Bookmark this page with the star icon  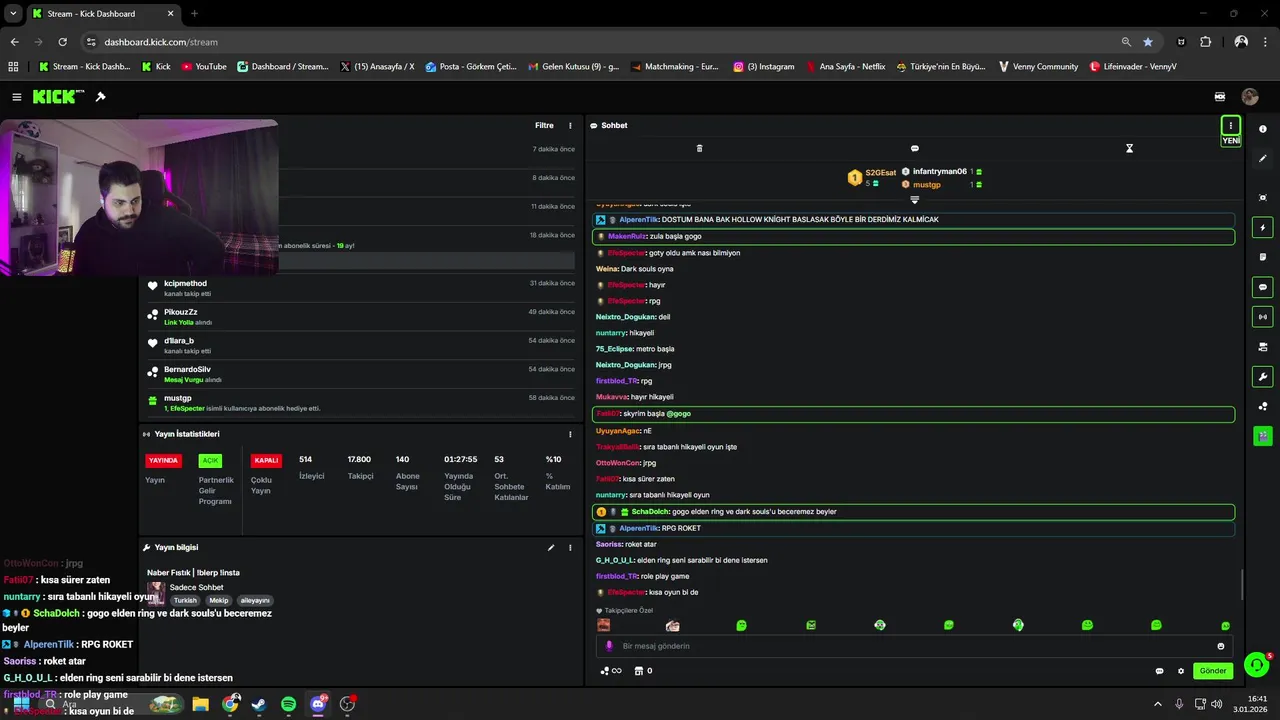pyautogui.click(x=1148, y=42)
